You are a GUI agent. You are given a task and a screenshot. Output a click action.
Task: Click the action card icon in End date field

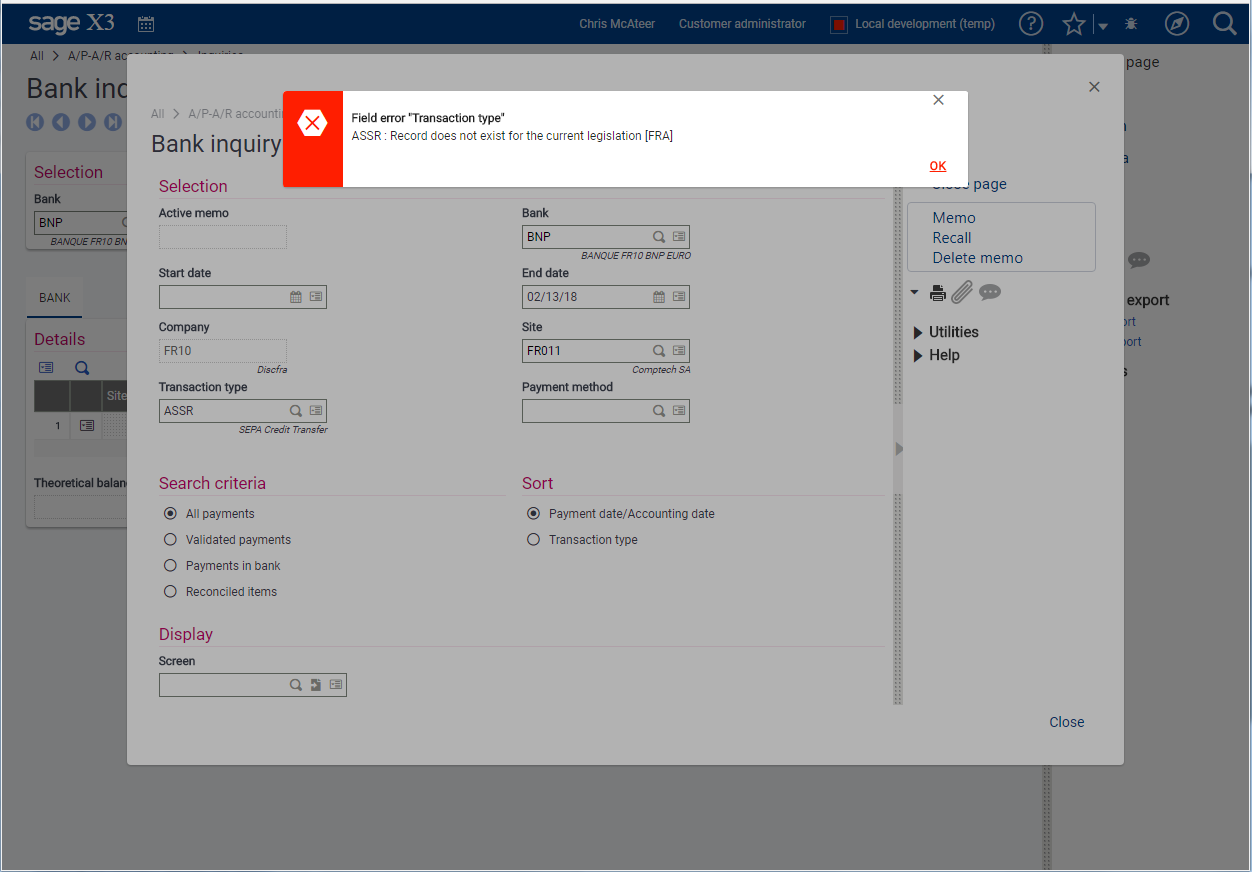(x=679, y=297)
